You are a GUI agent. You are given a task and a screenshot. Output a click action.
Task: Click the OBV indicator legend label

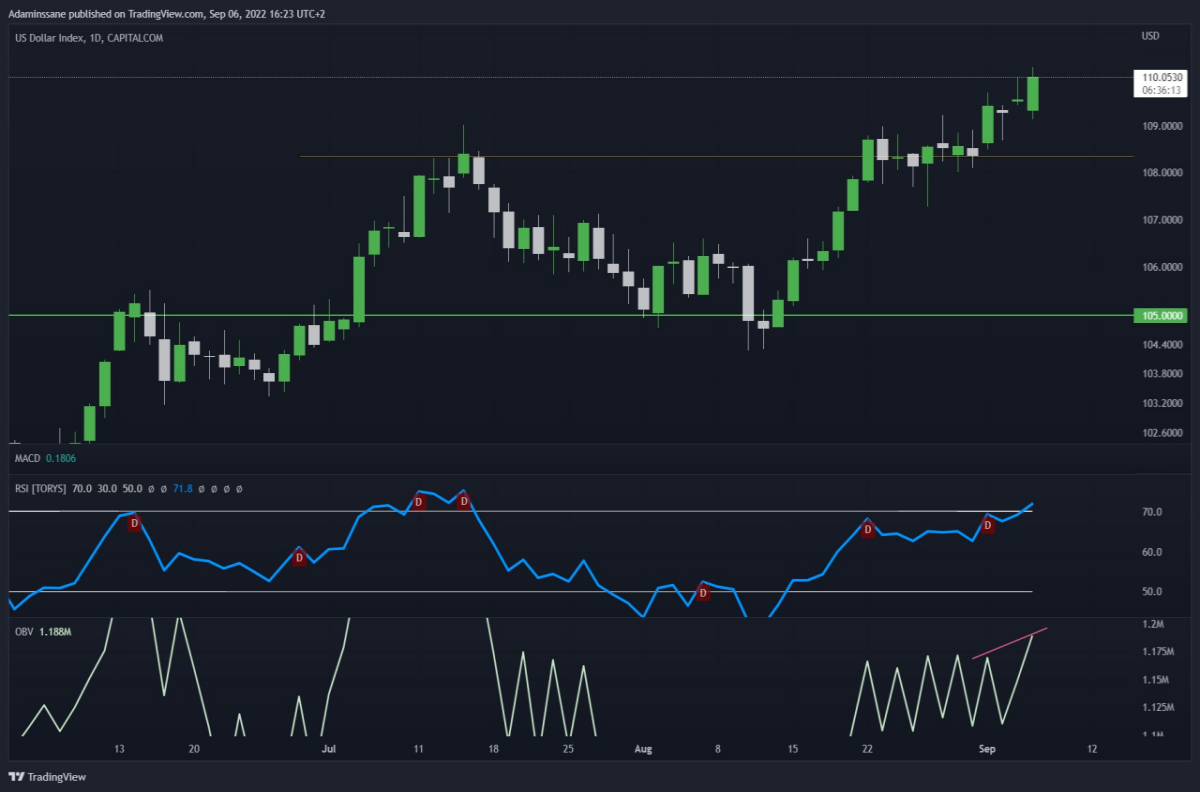point(23,631)
